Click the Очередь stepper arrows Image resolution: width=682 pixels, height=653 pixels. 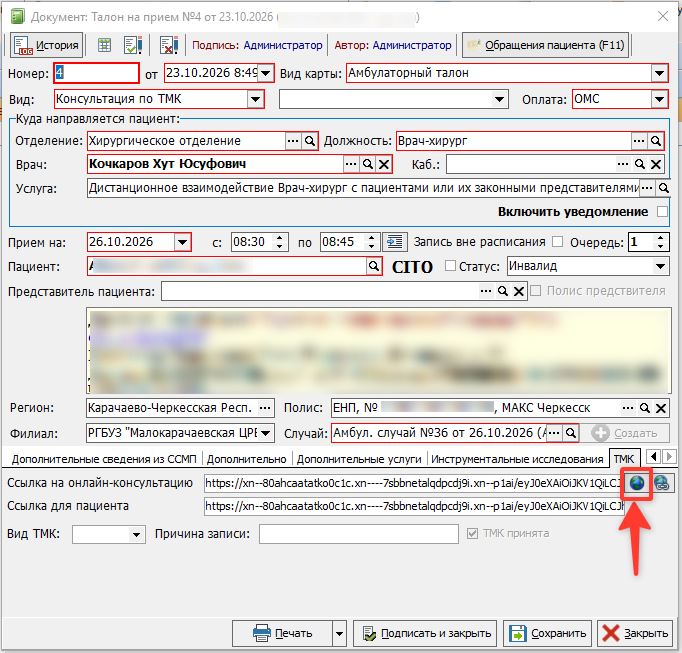660,242
